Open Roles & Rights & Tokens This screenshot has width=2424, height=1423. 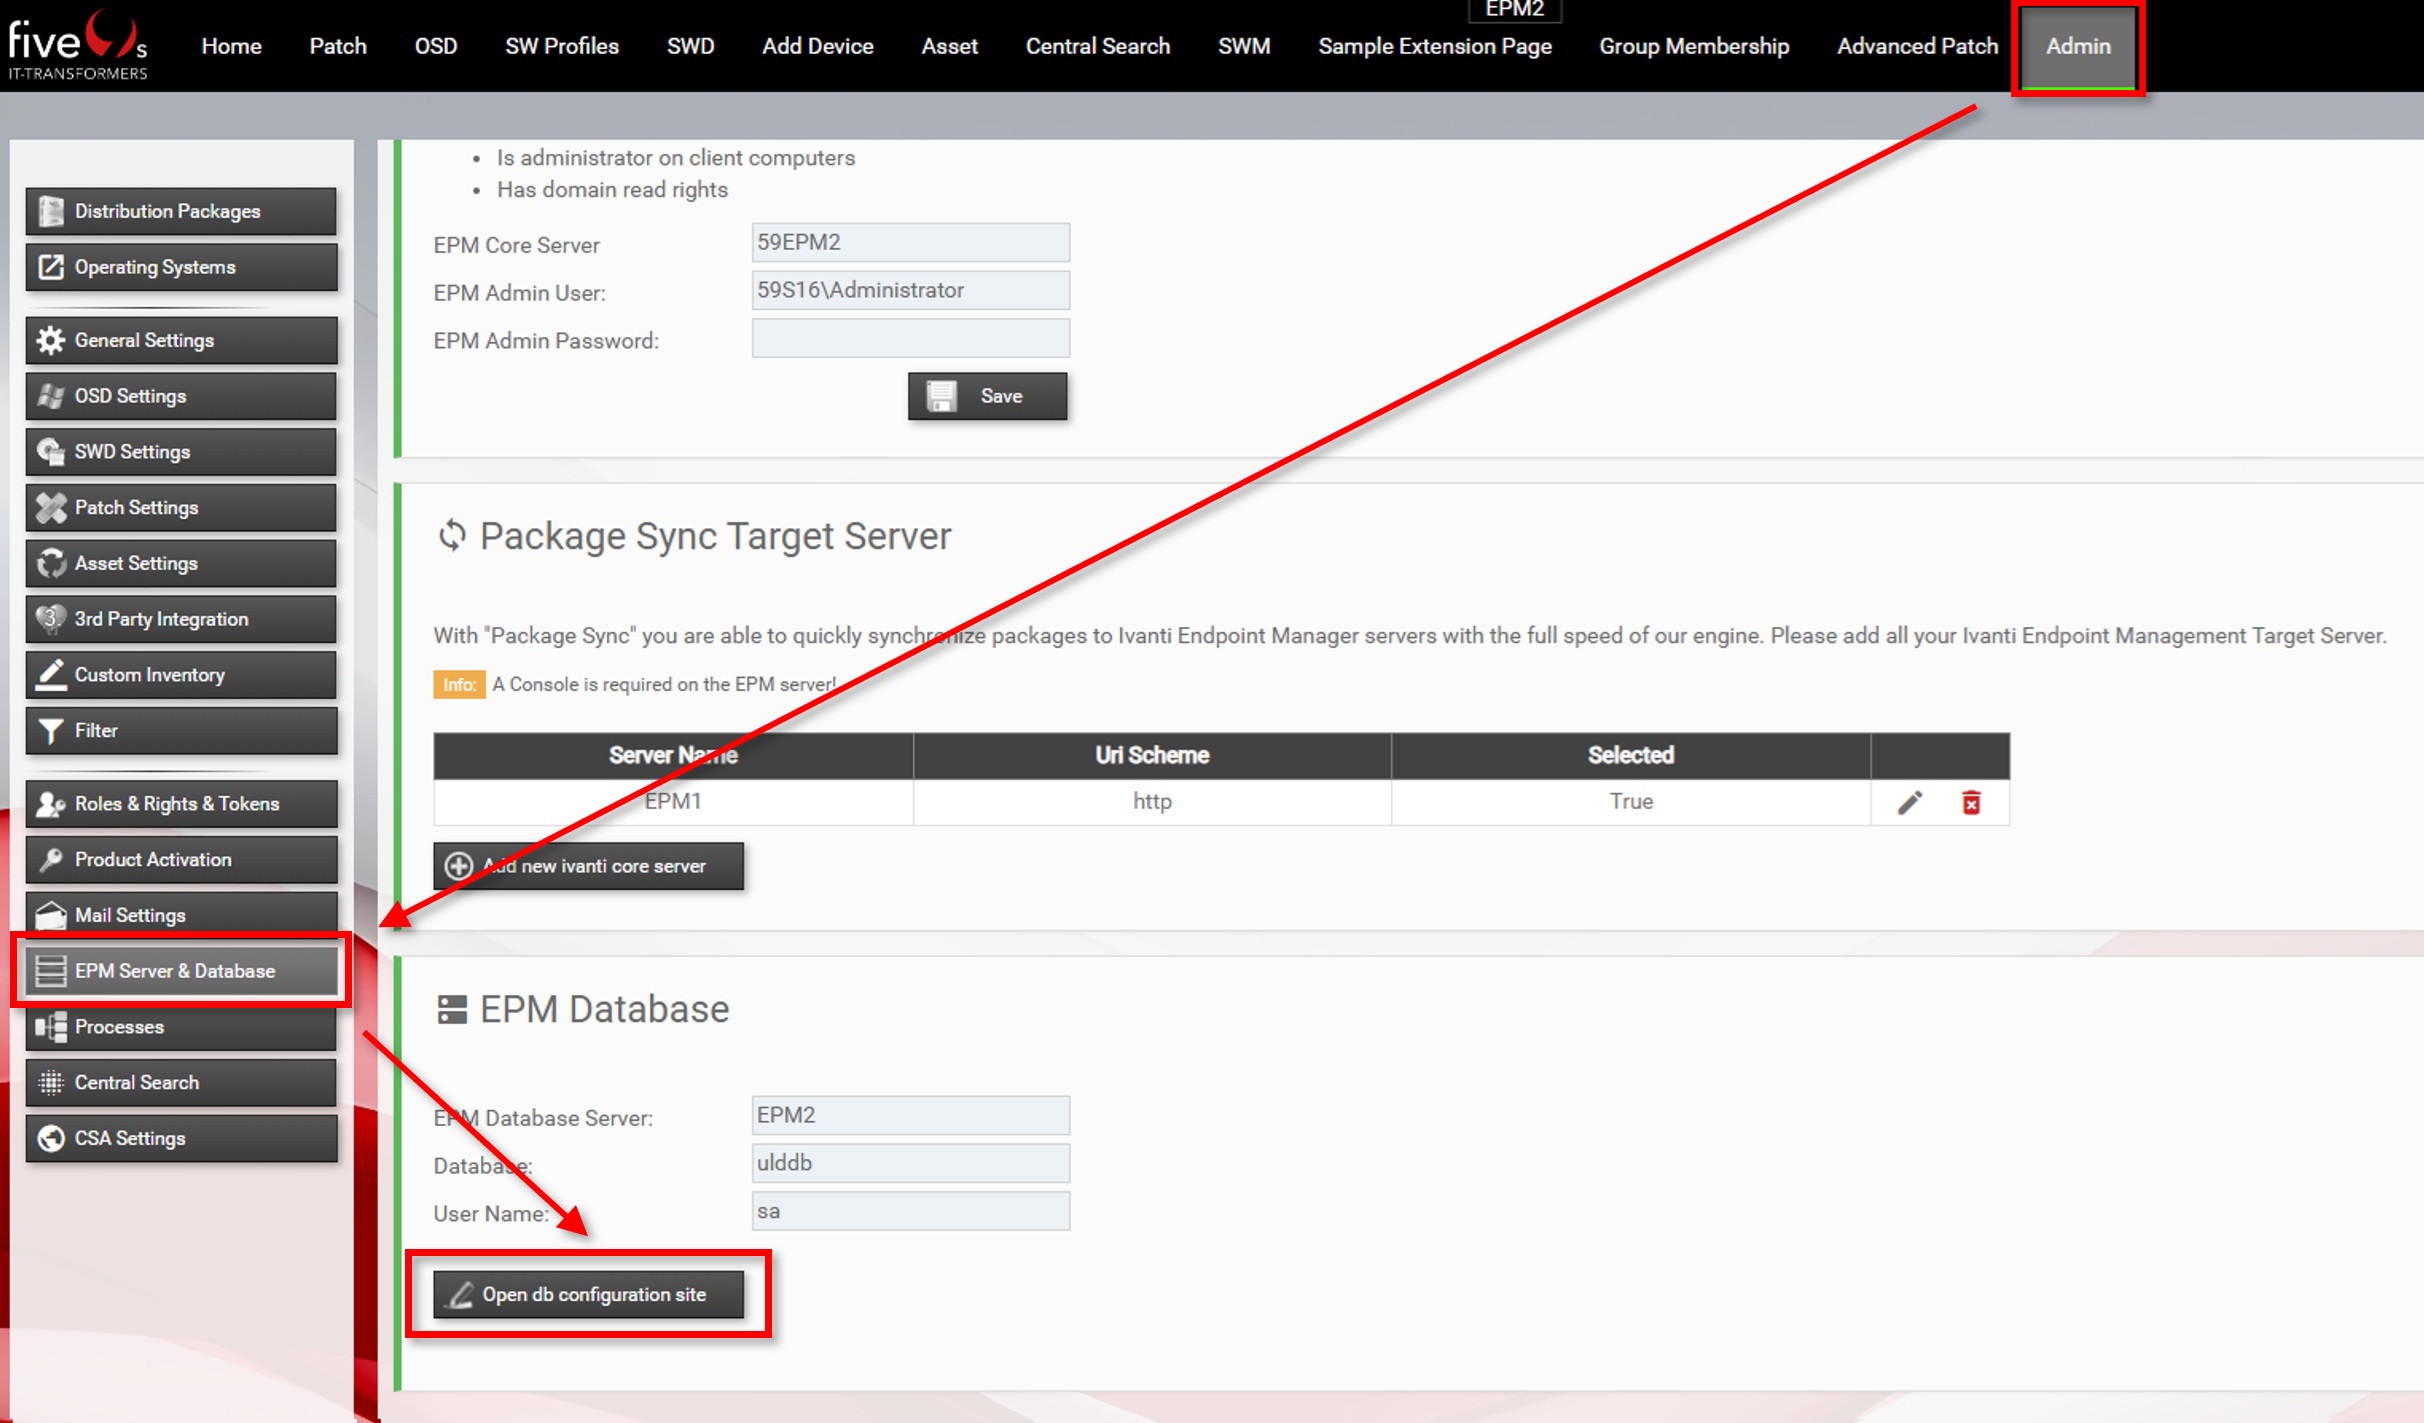pos(181,804)
